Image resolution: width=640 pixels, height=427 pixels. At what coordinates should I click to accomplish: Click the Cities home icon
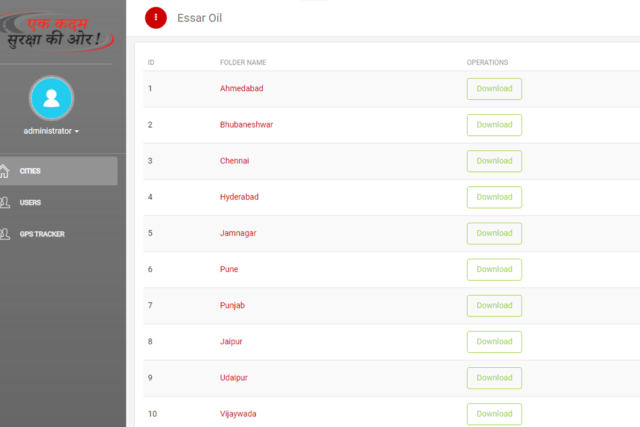pos(4,171)
